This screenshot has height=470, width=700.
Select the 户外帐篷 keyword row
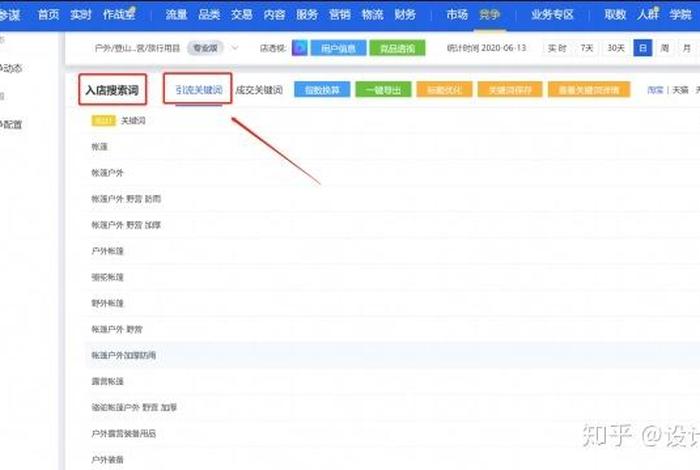point(107,251)
